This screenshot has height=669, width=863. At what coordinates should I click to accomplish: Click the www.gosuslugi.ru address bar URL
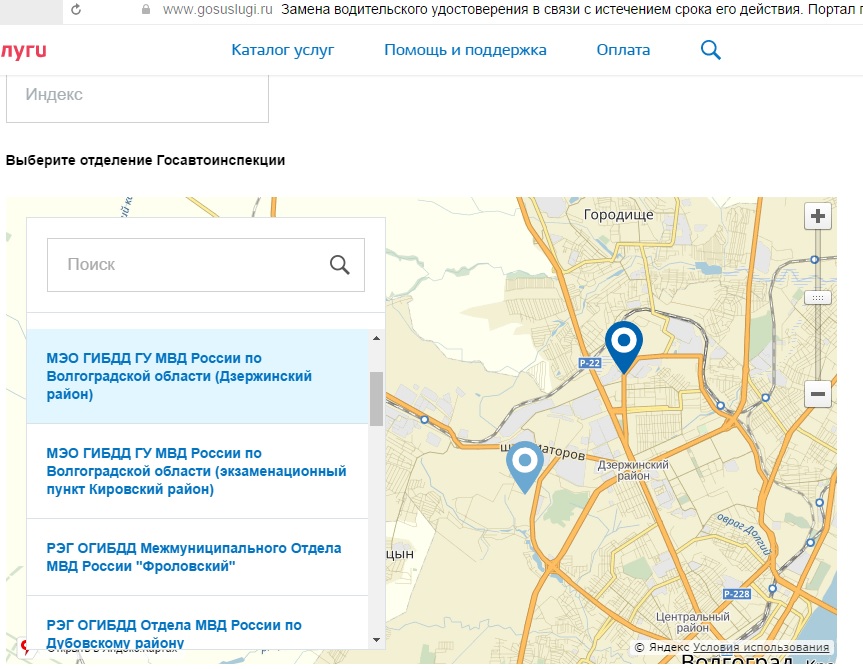(x=218, y=9)
